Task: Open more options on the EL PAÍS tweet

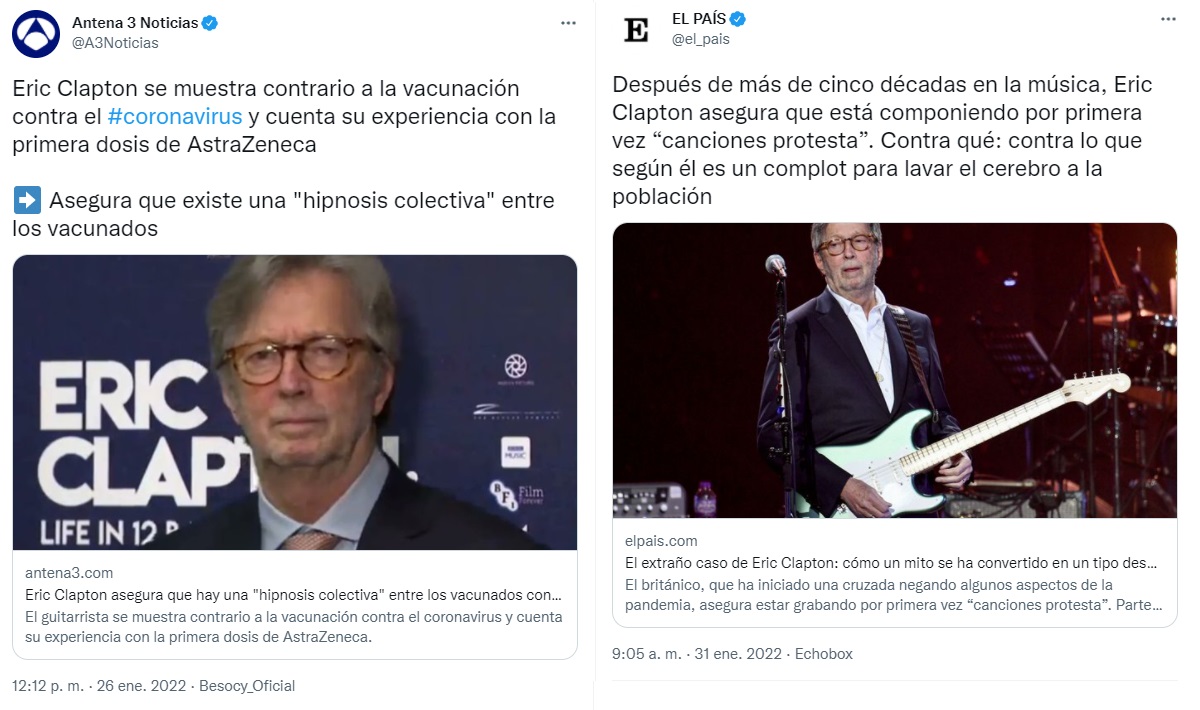Action: pyautogui.click(x=1168, y=19)
